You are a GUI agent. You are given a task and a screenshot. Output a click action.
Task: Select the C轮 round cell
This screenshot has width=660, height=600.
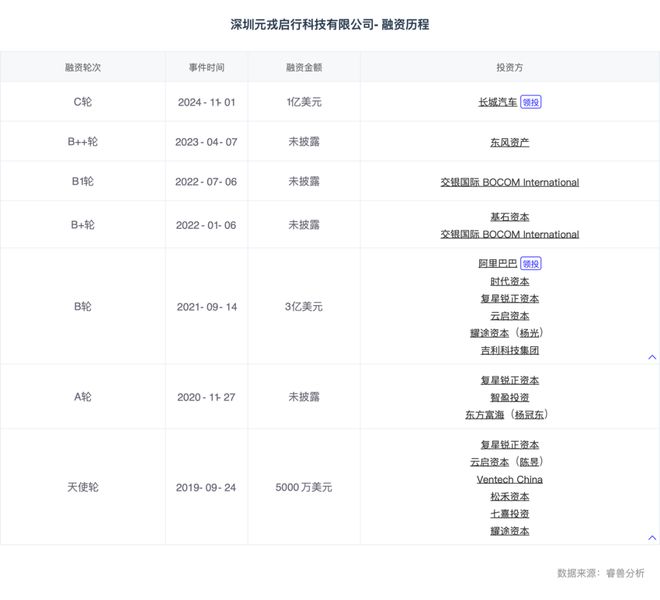click(x=82, y=102)
